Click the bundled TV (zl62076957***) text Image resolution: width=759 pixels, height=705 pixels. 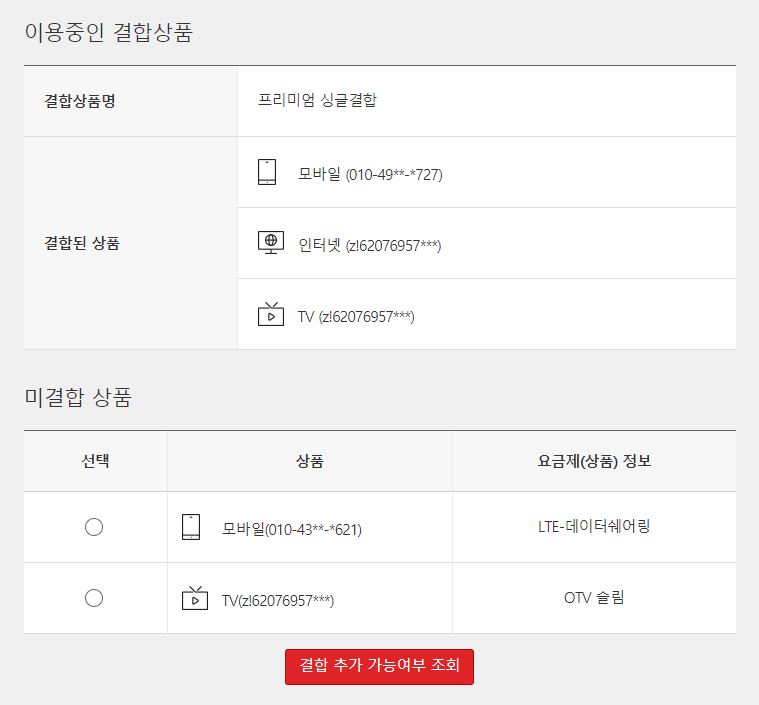click(356, 316)
